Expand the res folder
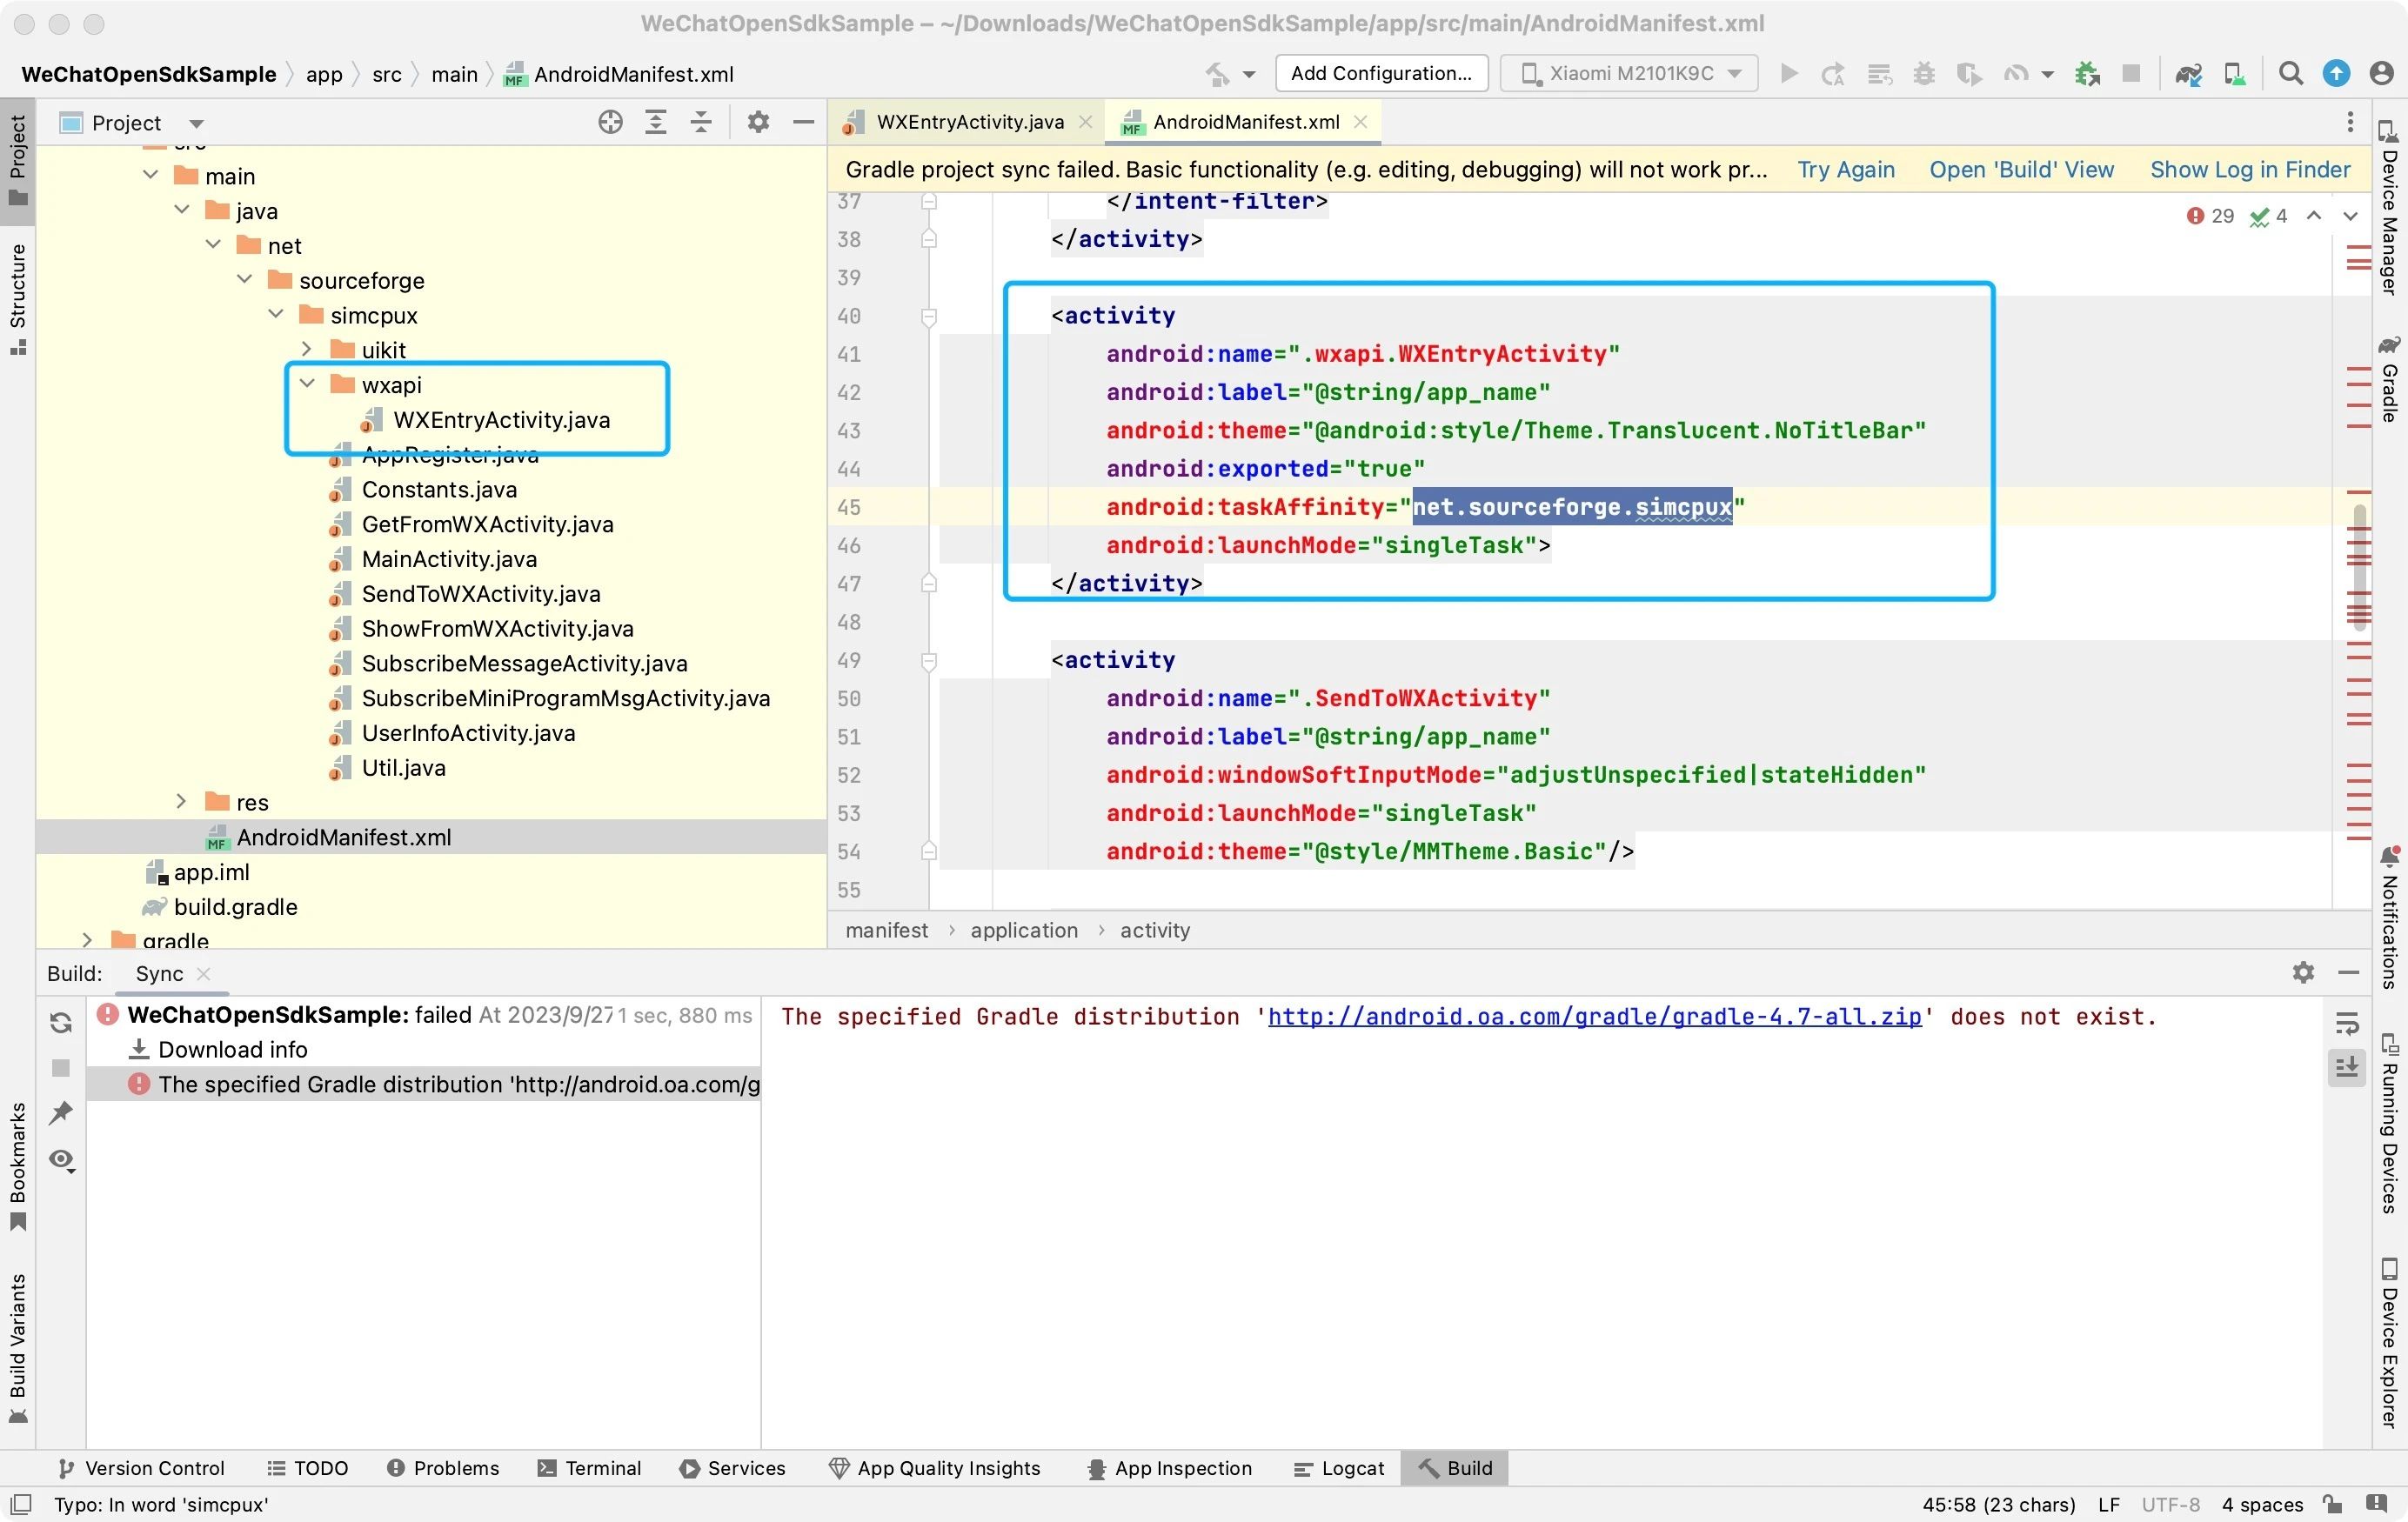This screenshot has width=2408, height=1522. [x=181, y=802]
